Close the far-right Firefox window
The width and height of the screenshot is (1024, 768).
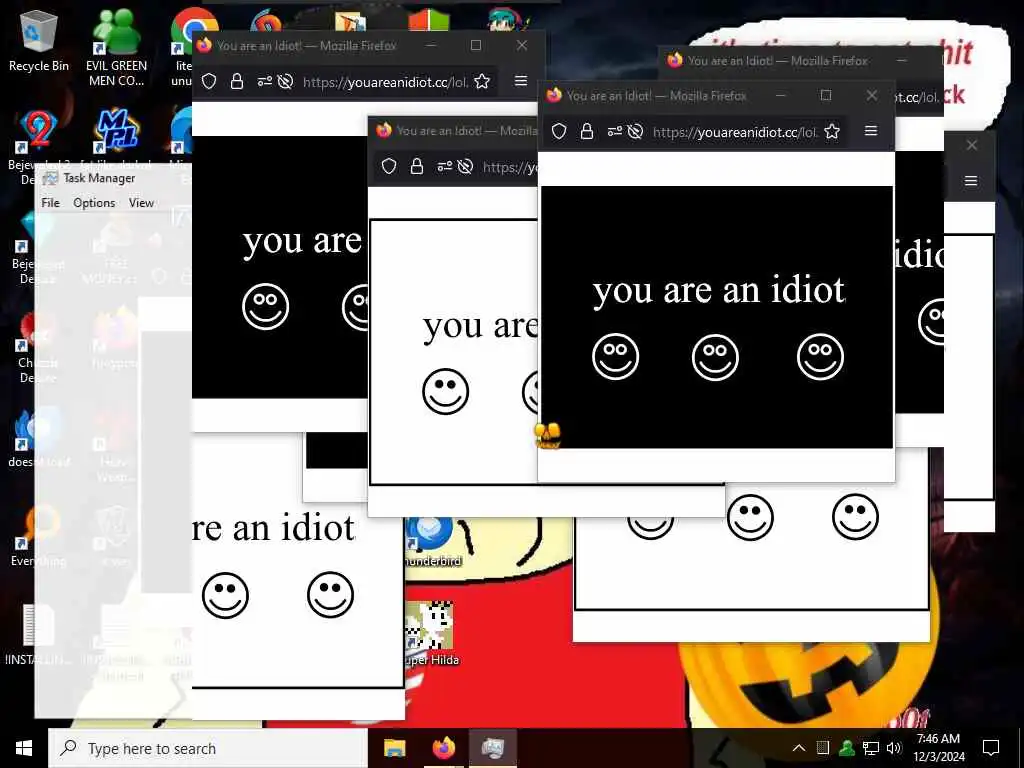click(972, 145)
